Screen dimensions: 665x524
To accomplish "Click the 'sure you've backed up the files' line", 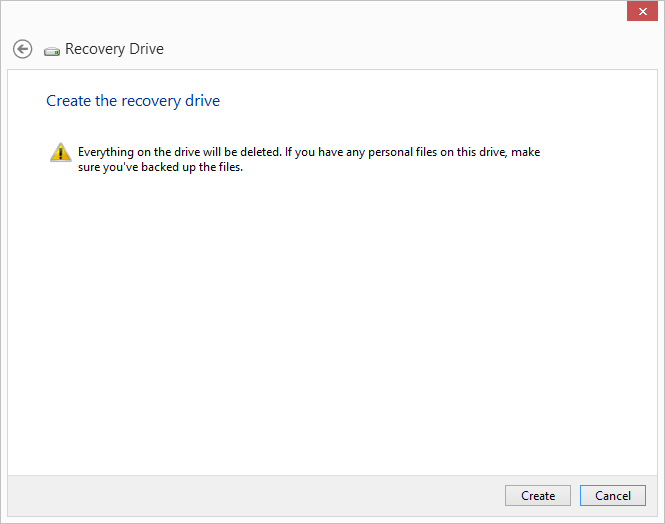I will (160, 167).
